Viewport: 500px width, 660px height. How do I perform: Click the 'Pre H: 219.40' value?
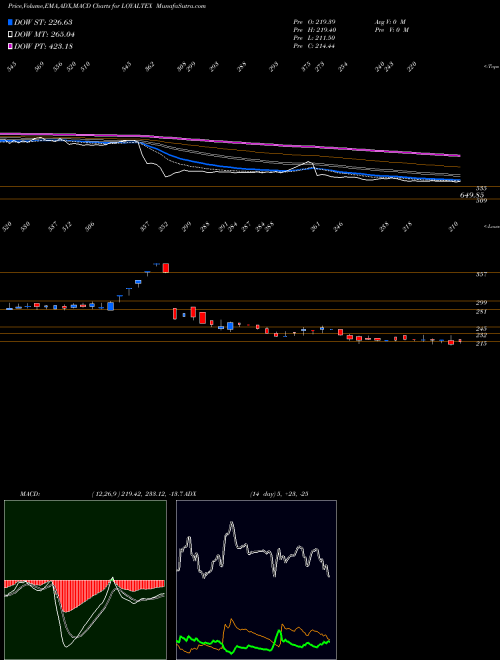click(314, 30)
